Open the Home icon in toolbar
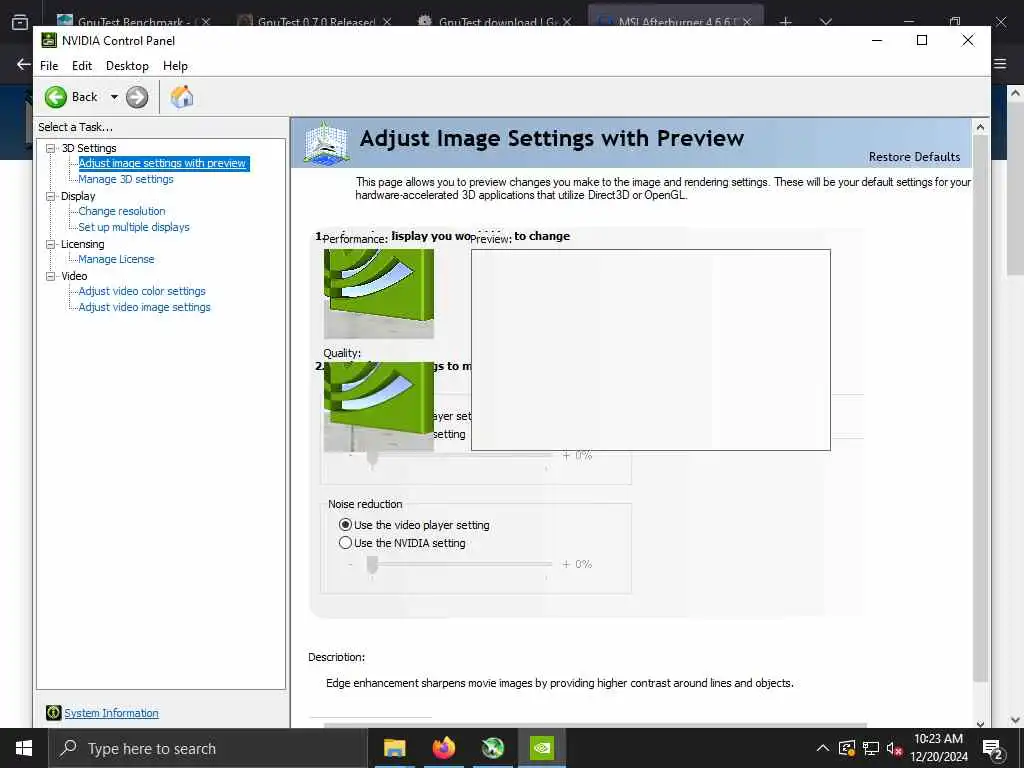The height and width of the screenshot is (768, 1024). [x=182, y=97]
